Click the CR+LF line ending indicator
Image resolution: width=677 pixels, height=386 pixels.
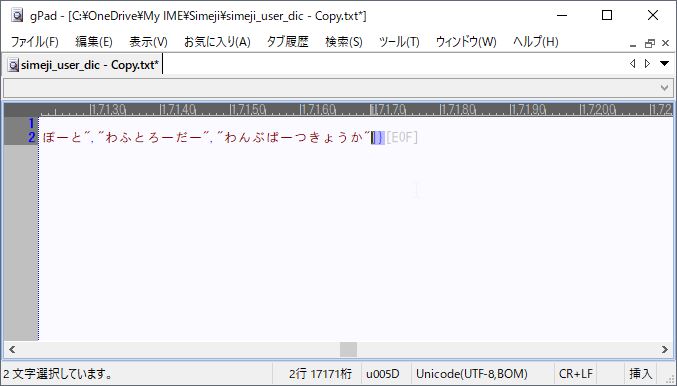tap(576, 373)
